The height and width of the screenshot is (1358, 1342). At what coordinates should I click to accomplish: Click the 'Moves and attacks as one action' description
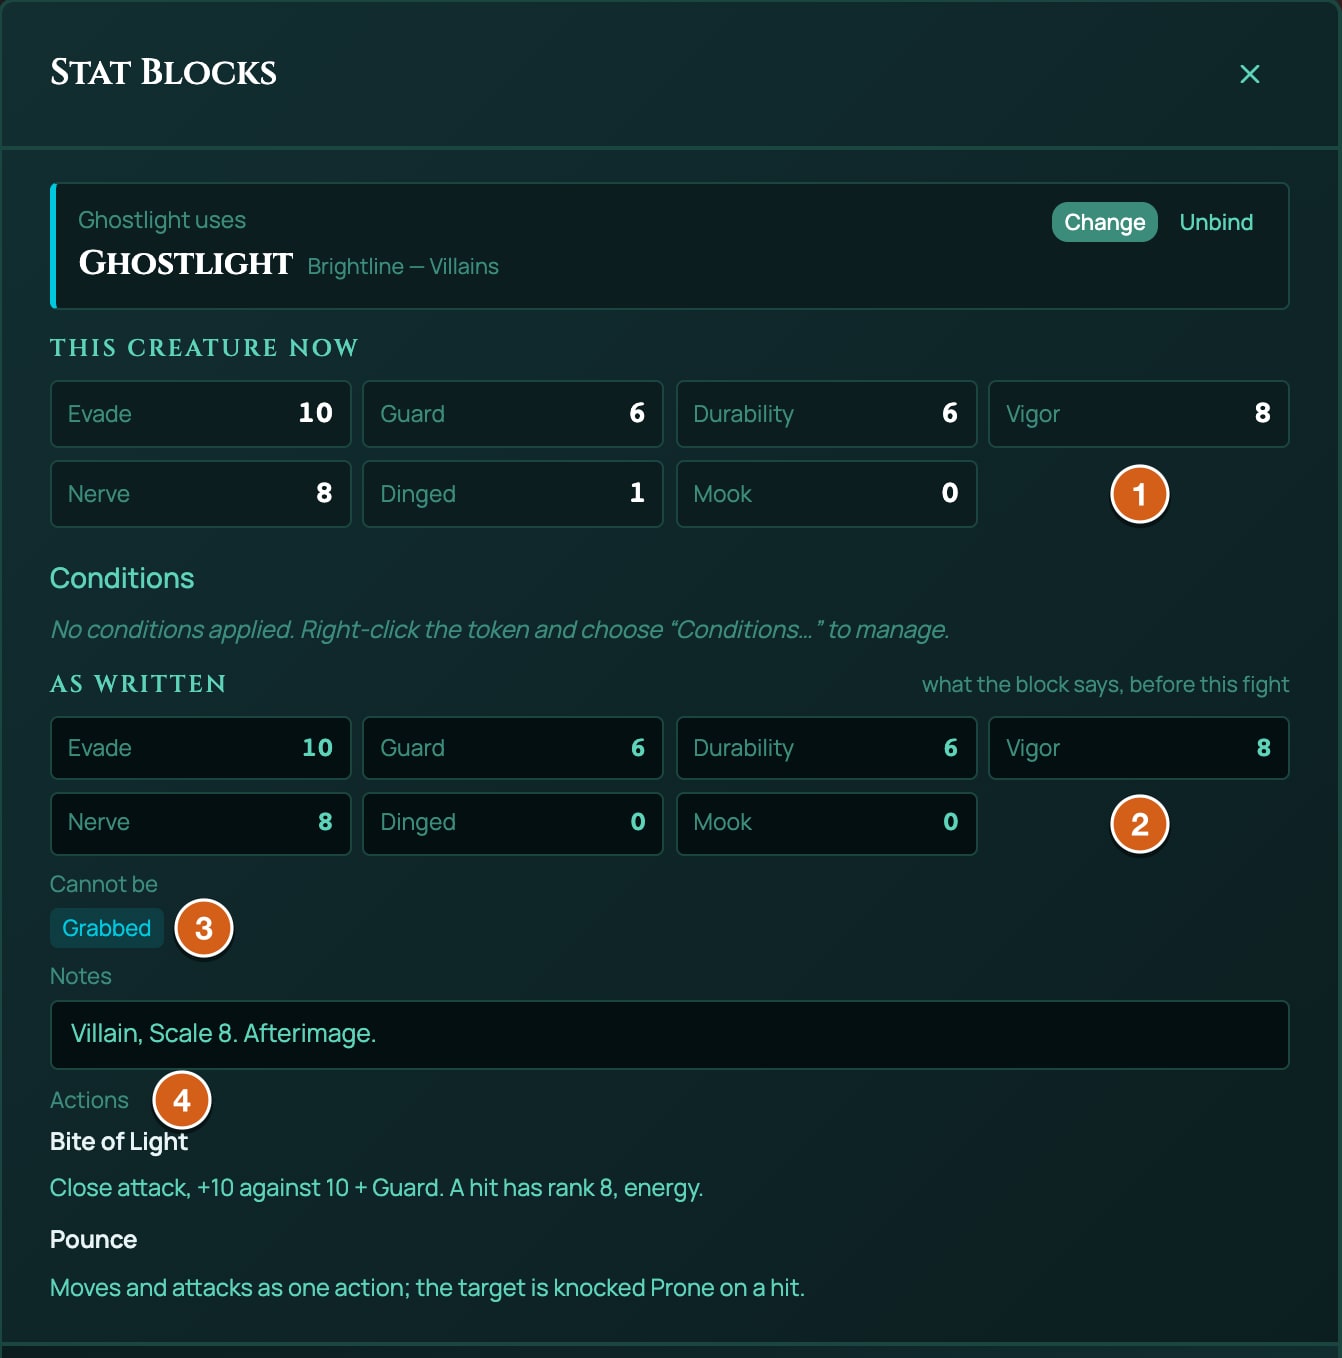[x=427, y=1288]
